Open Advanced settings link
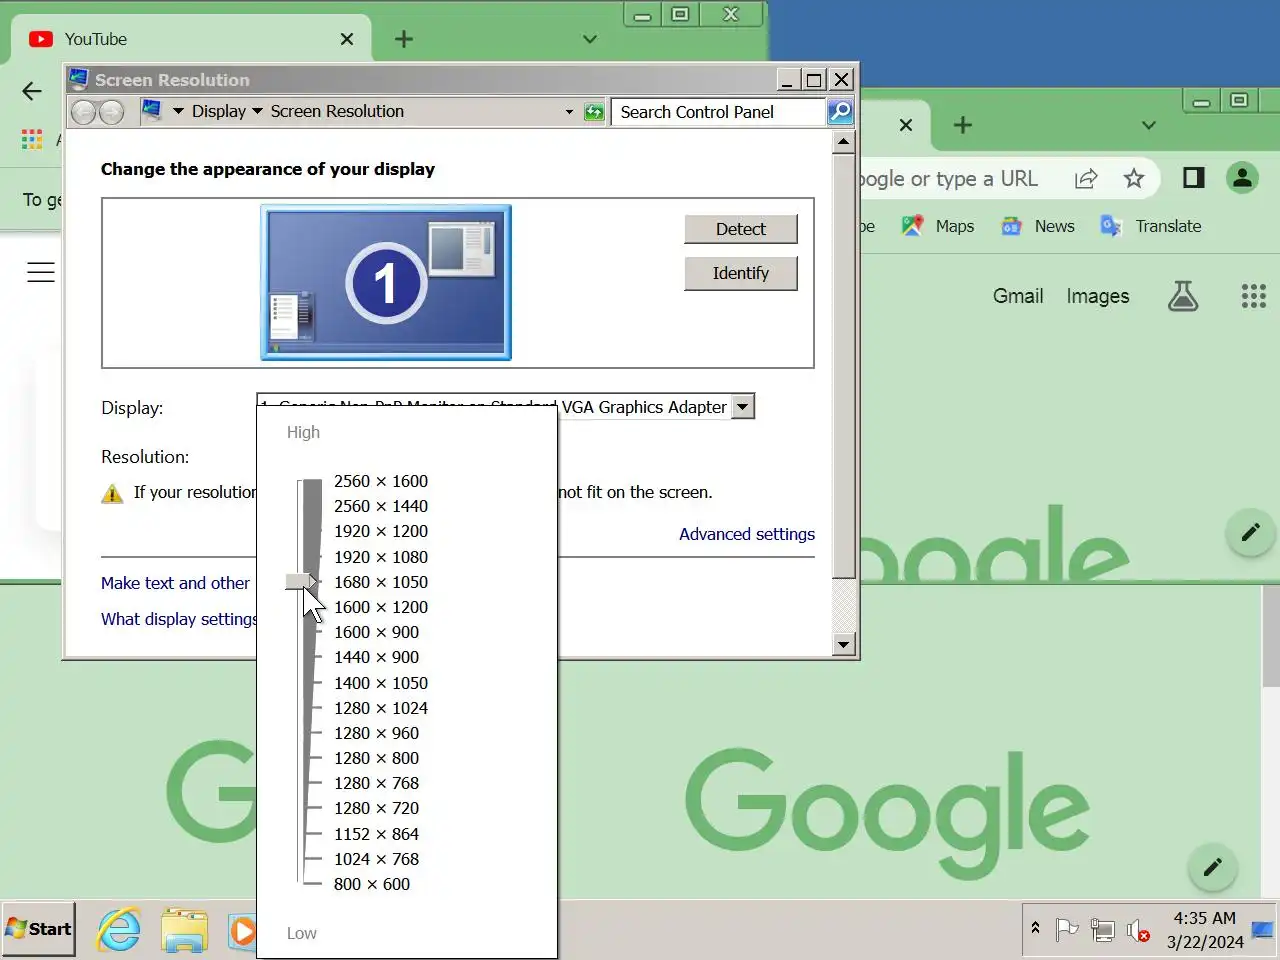1280x960 pixels. coord(747,534)
